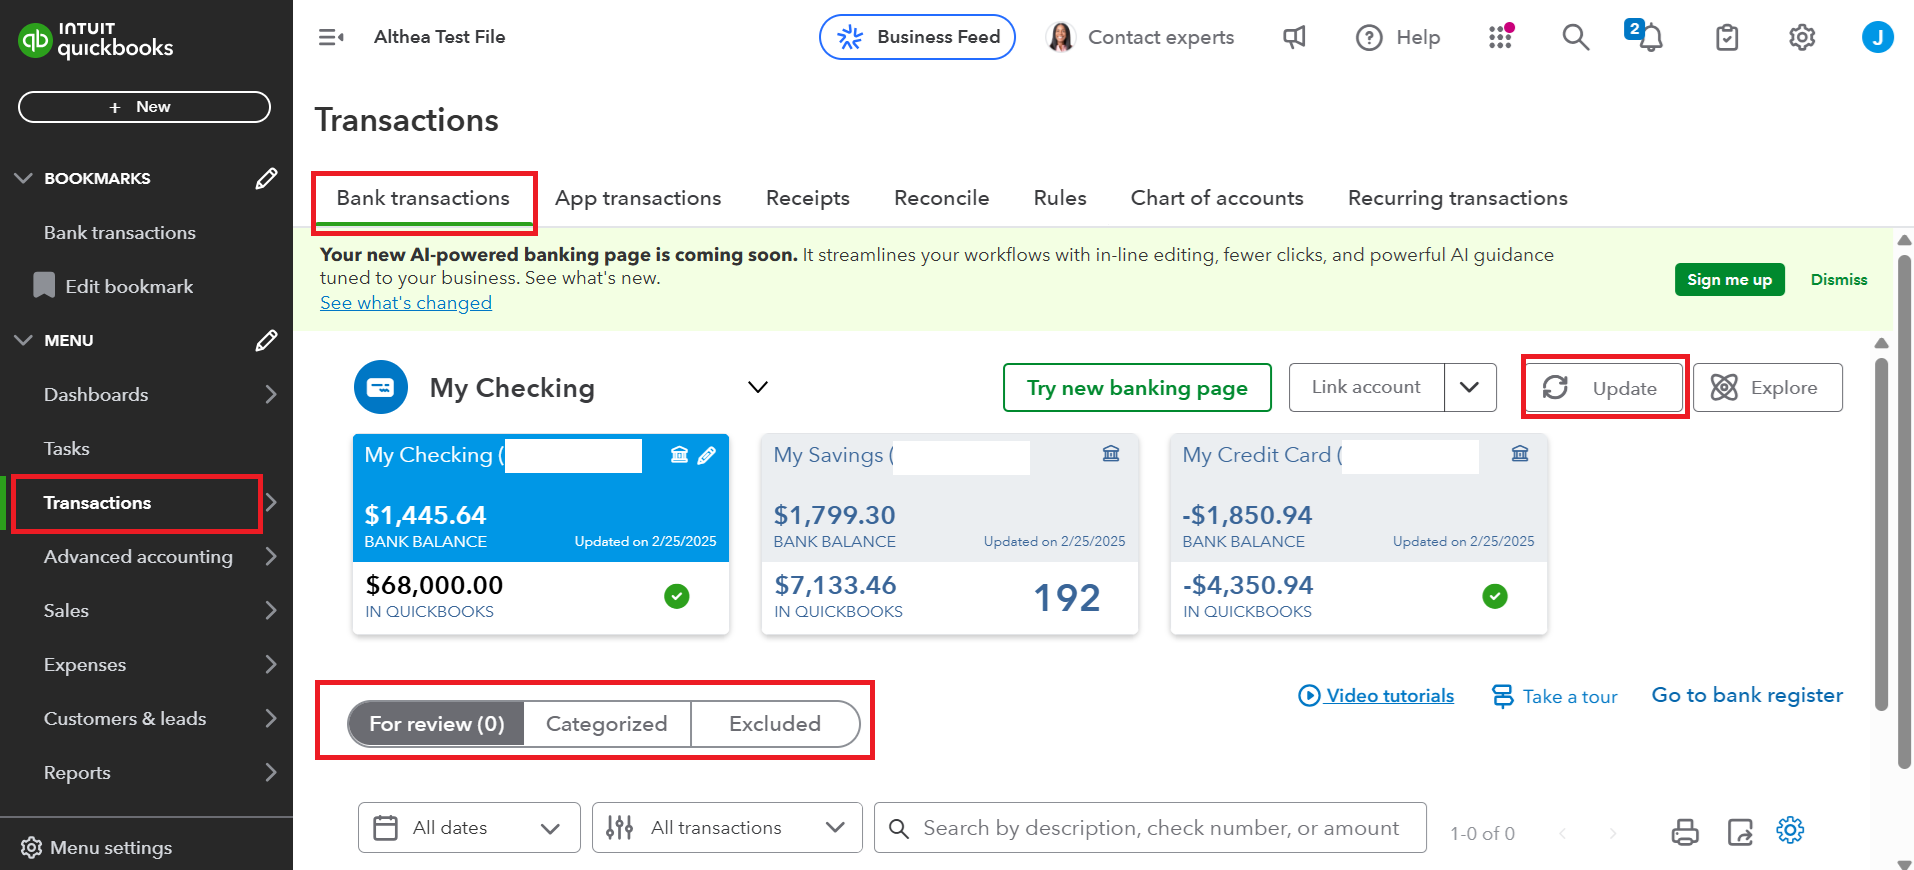Click the Update button
This screenshot has height=870, width=1914.
(x=1604, y=388)
